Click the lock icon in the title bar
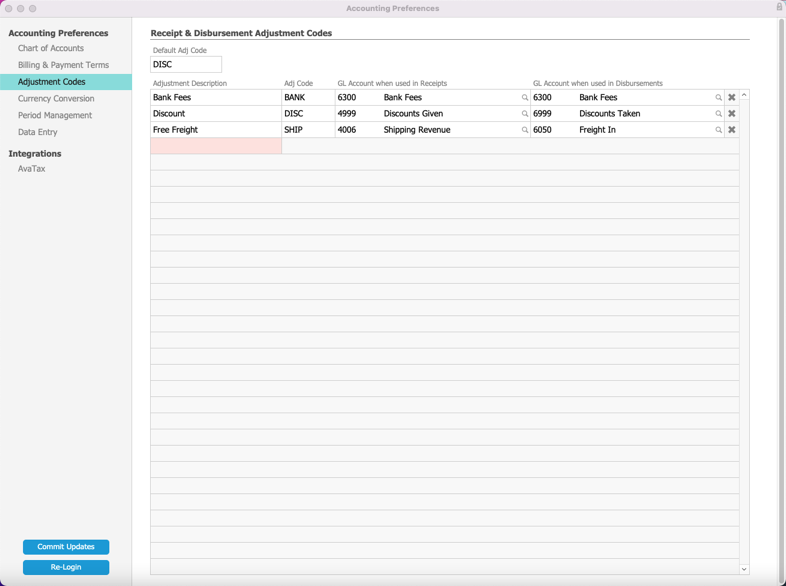 [779, 7]
